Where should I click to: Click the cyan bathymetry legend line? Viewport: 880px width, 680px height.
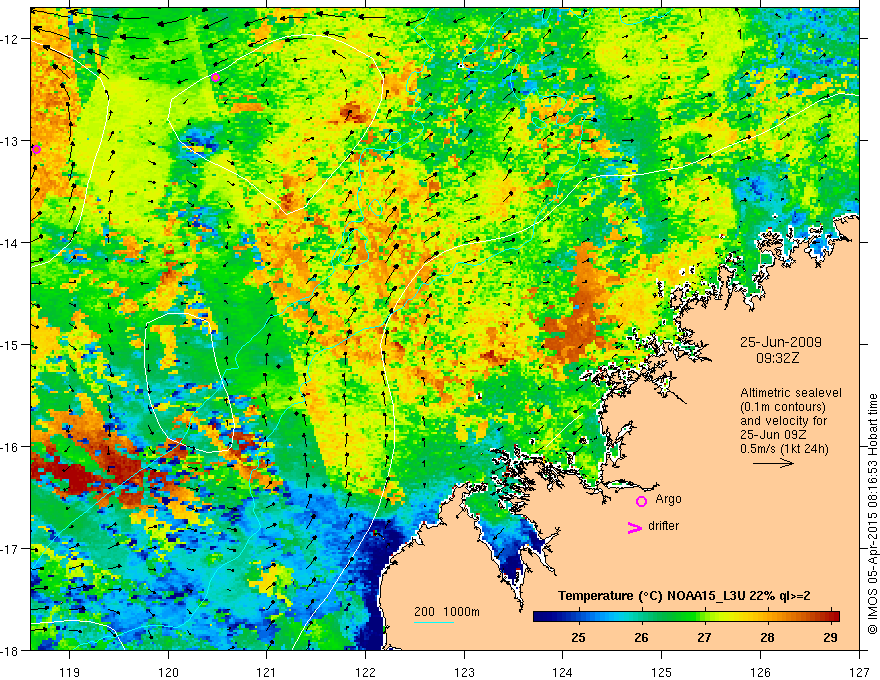(434, 622)
